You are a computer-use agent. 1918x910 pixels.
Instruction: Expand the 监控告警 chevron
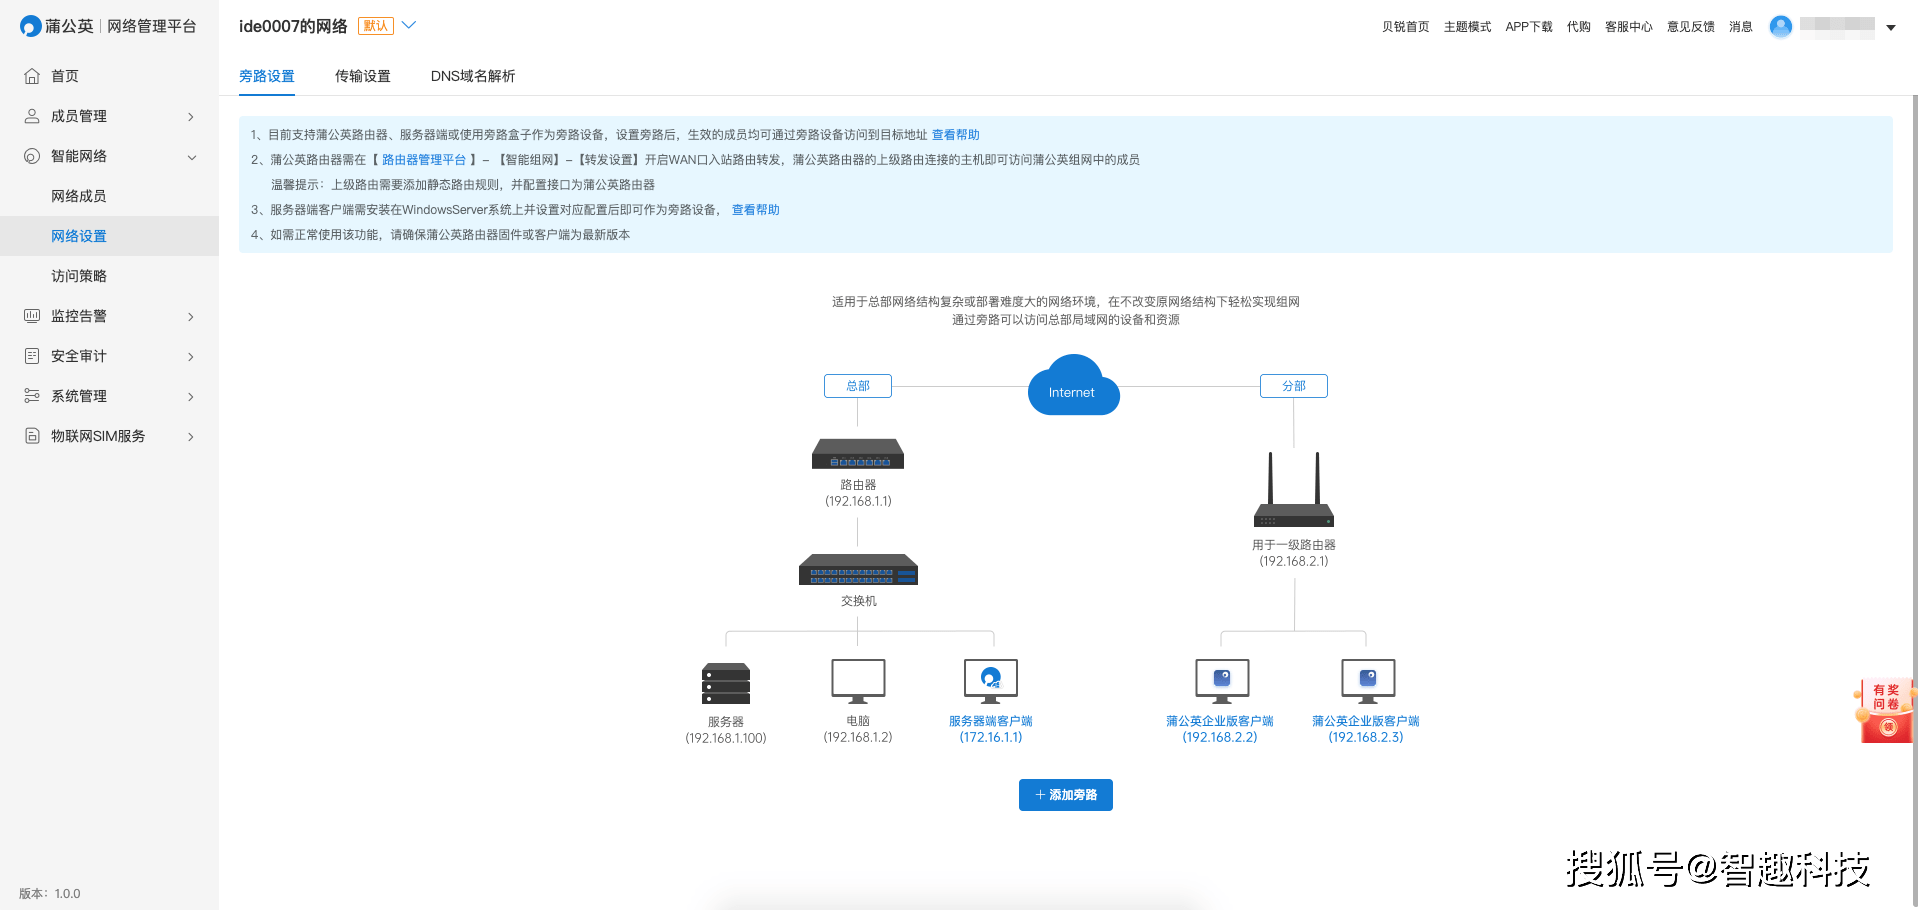click(191, 317)
